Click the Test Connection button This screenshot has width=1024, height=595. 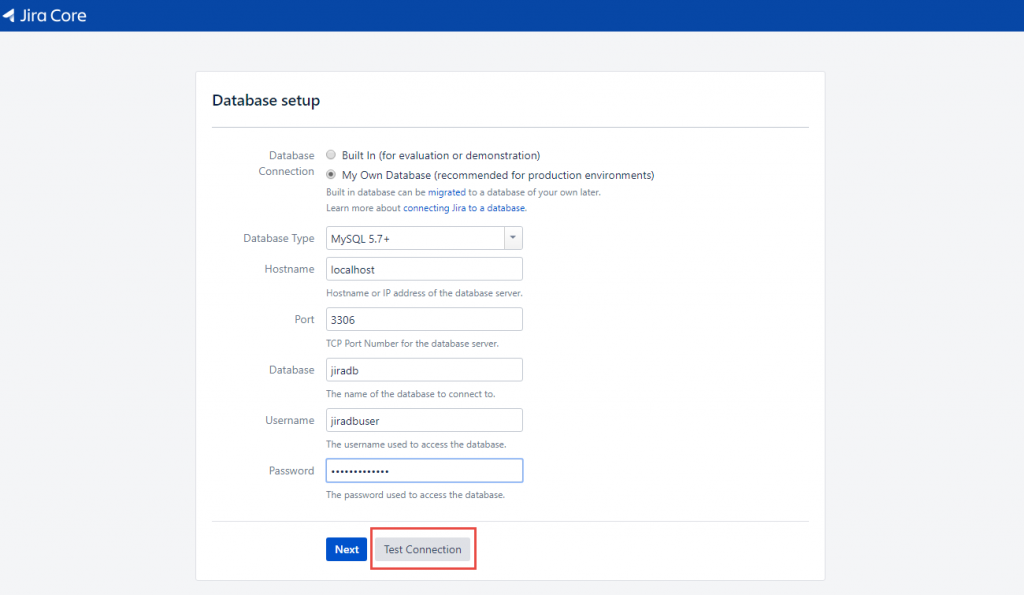click(423, 549)
